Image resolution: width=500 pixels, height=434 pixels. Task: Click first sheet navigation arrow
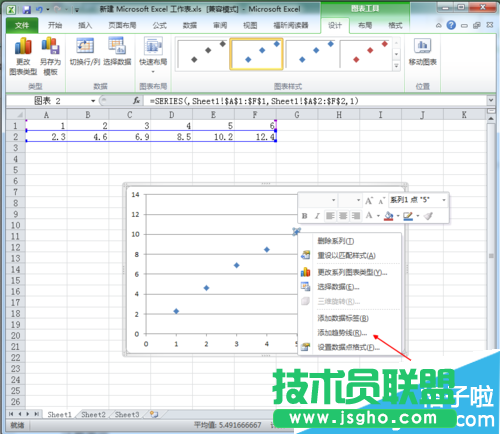tap(11, 414)
